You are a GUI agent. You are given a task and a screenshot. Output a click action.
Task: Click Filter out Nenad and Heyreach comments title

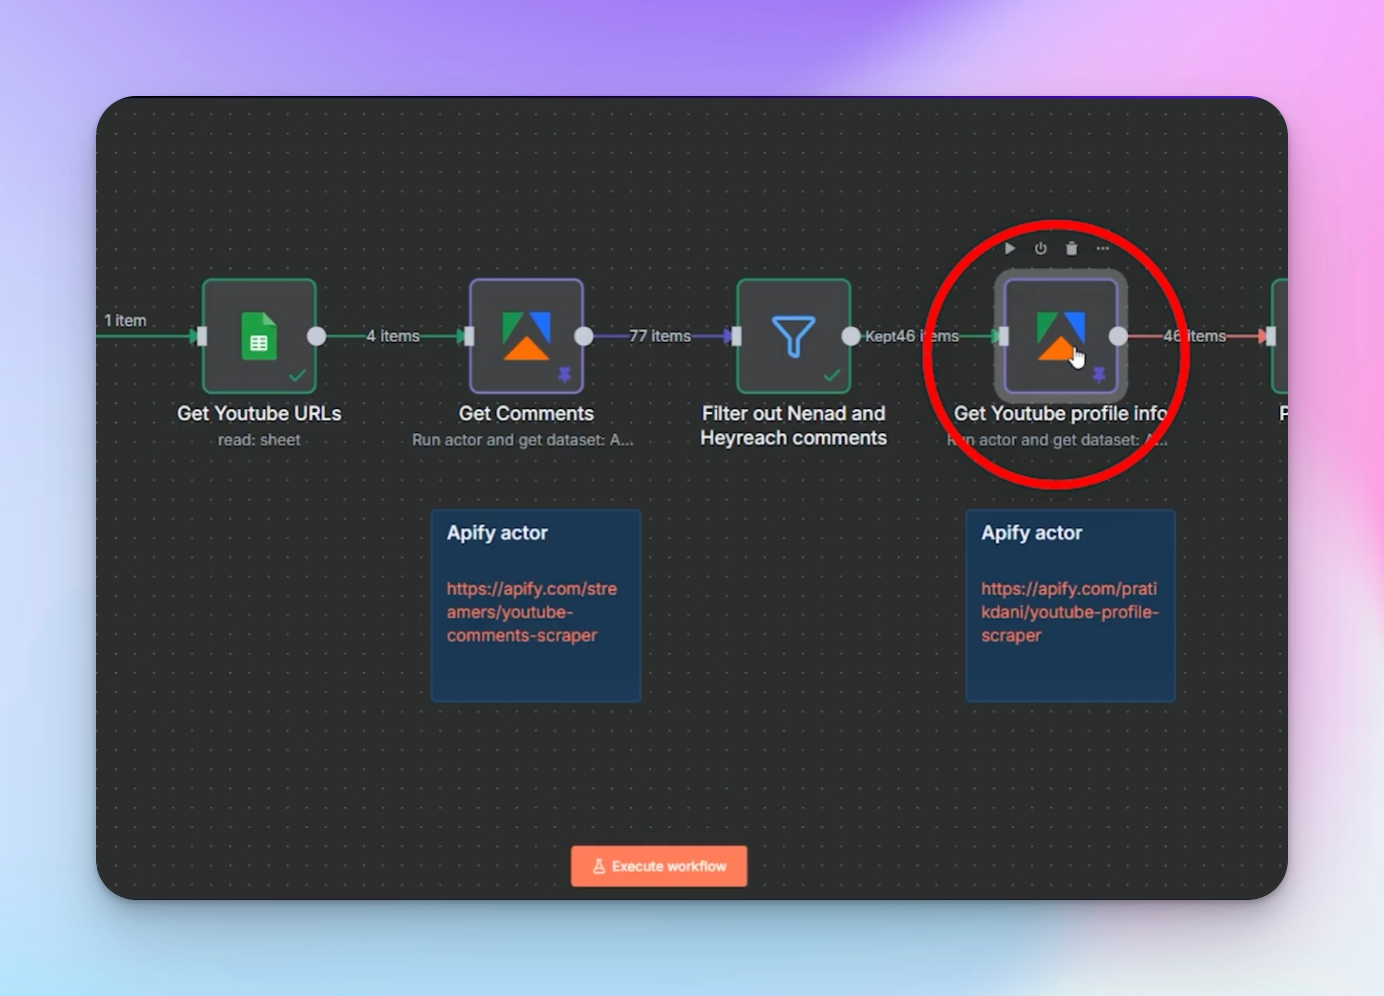(x=794, y=425)
